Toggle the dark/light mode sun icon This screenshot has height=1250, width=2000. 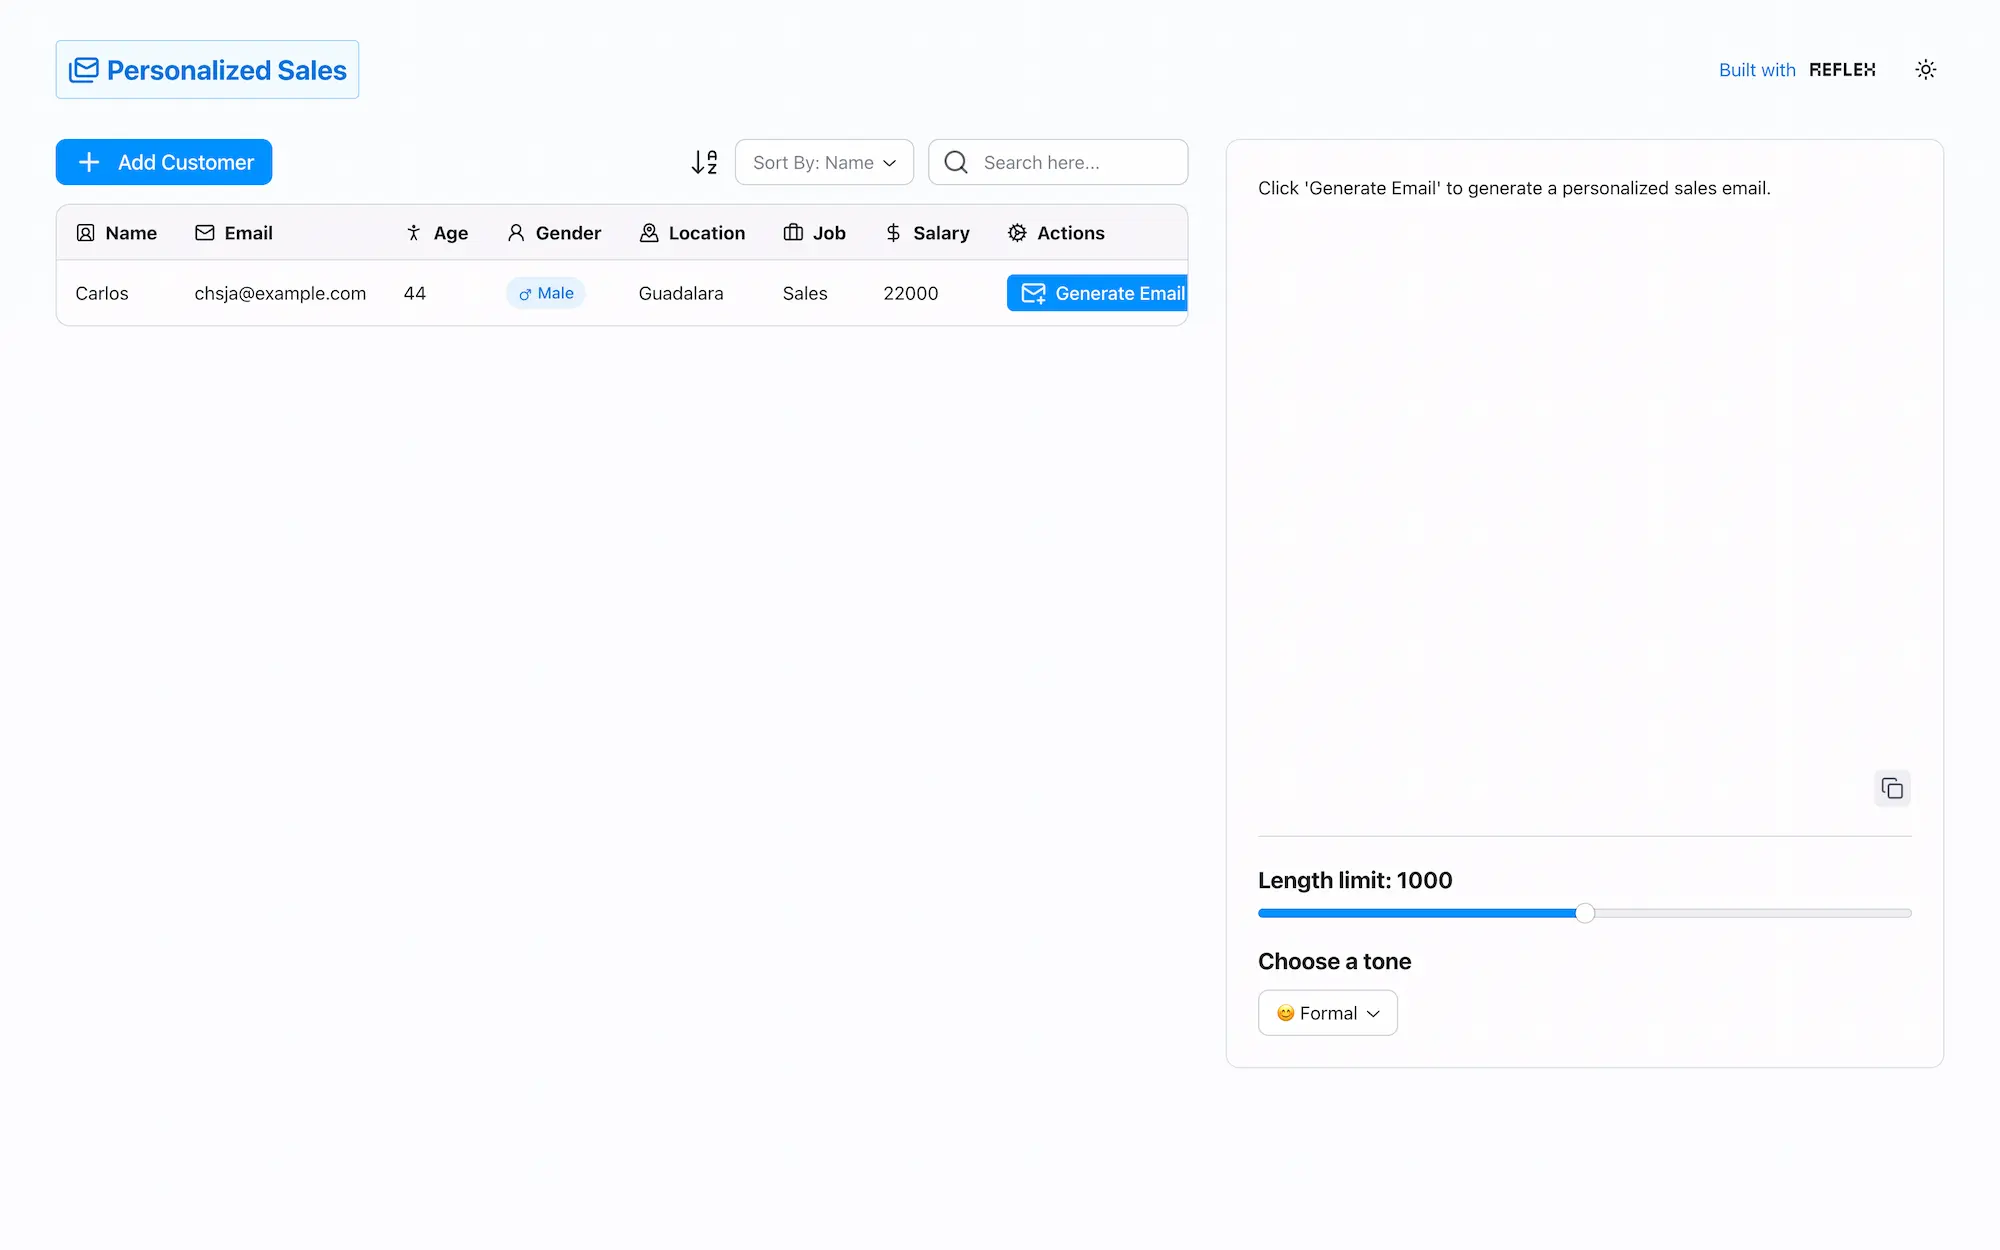[x=1925, y=69]
